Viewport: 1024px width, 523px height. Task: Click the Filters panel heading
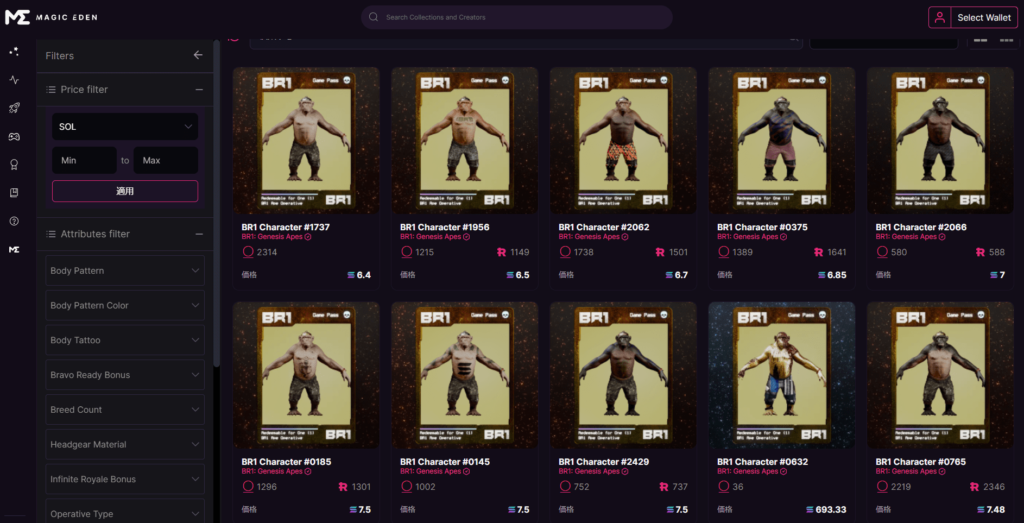59,55
